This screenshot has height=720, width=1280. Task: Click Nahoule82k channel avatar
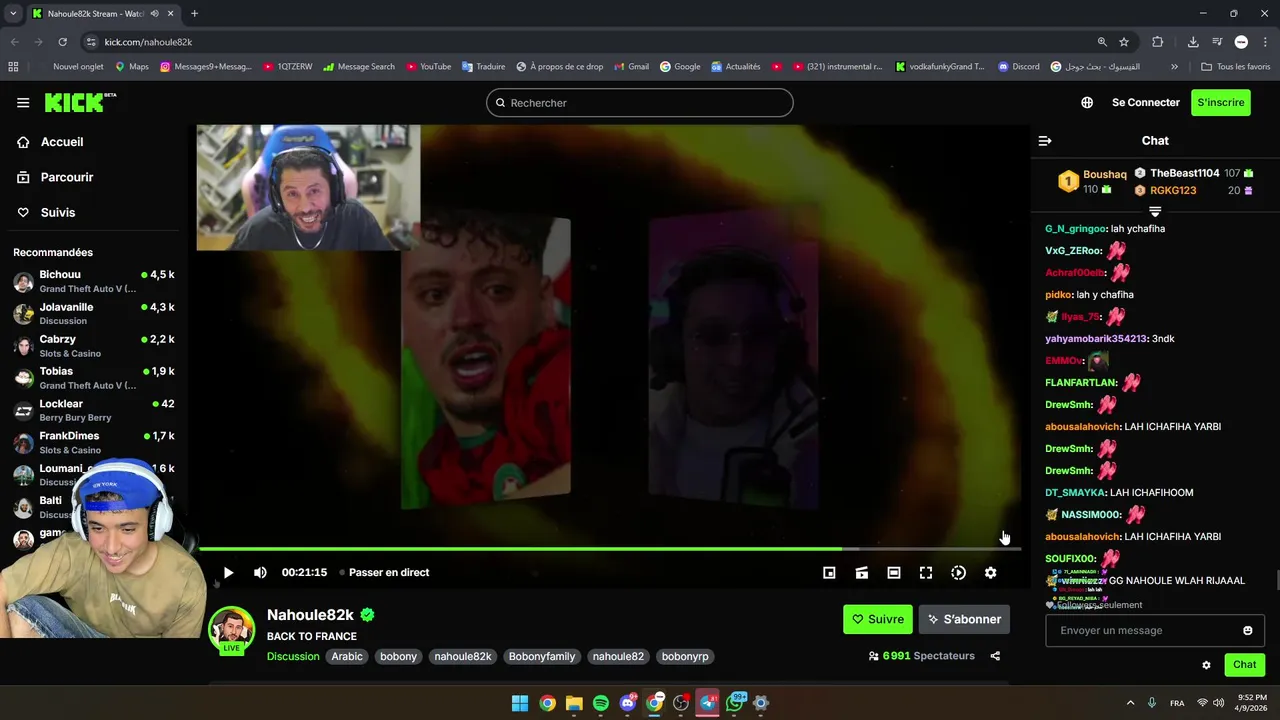tap(231, 630)
